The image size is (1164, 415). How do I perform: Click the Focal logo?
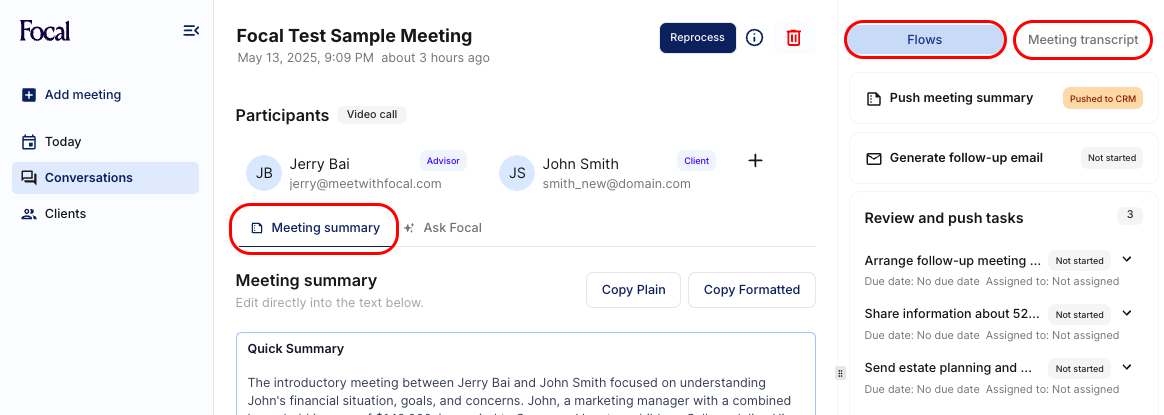(45, 31)
